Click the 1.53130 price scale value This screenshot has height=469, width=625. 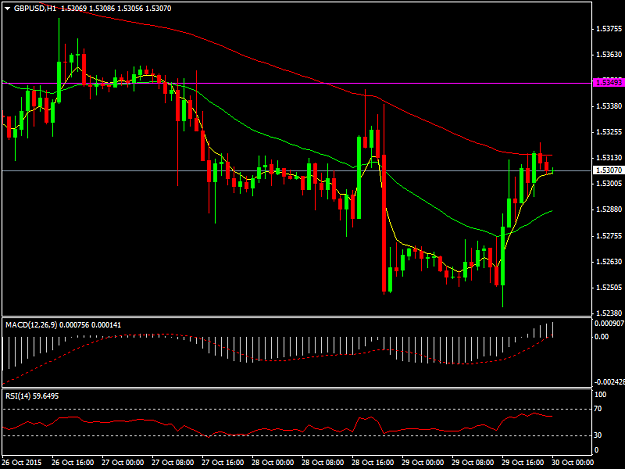[x=609, y=158]
